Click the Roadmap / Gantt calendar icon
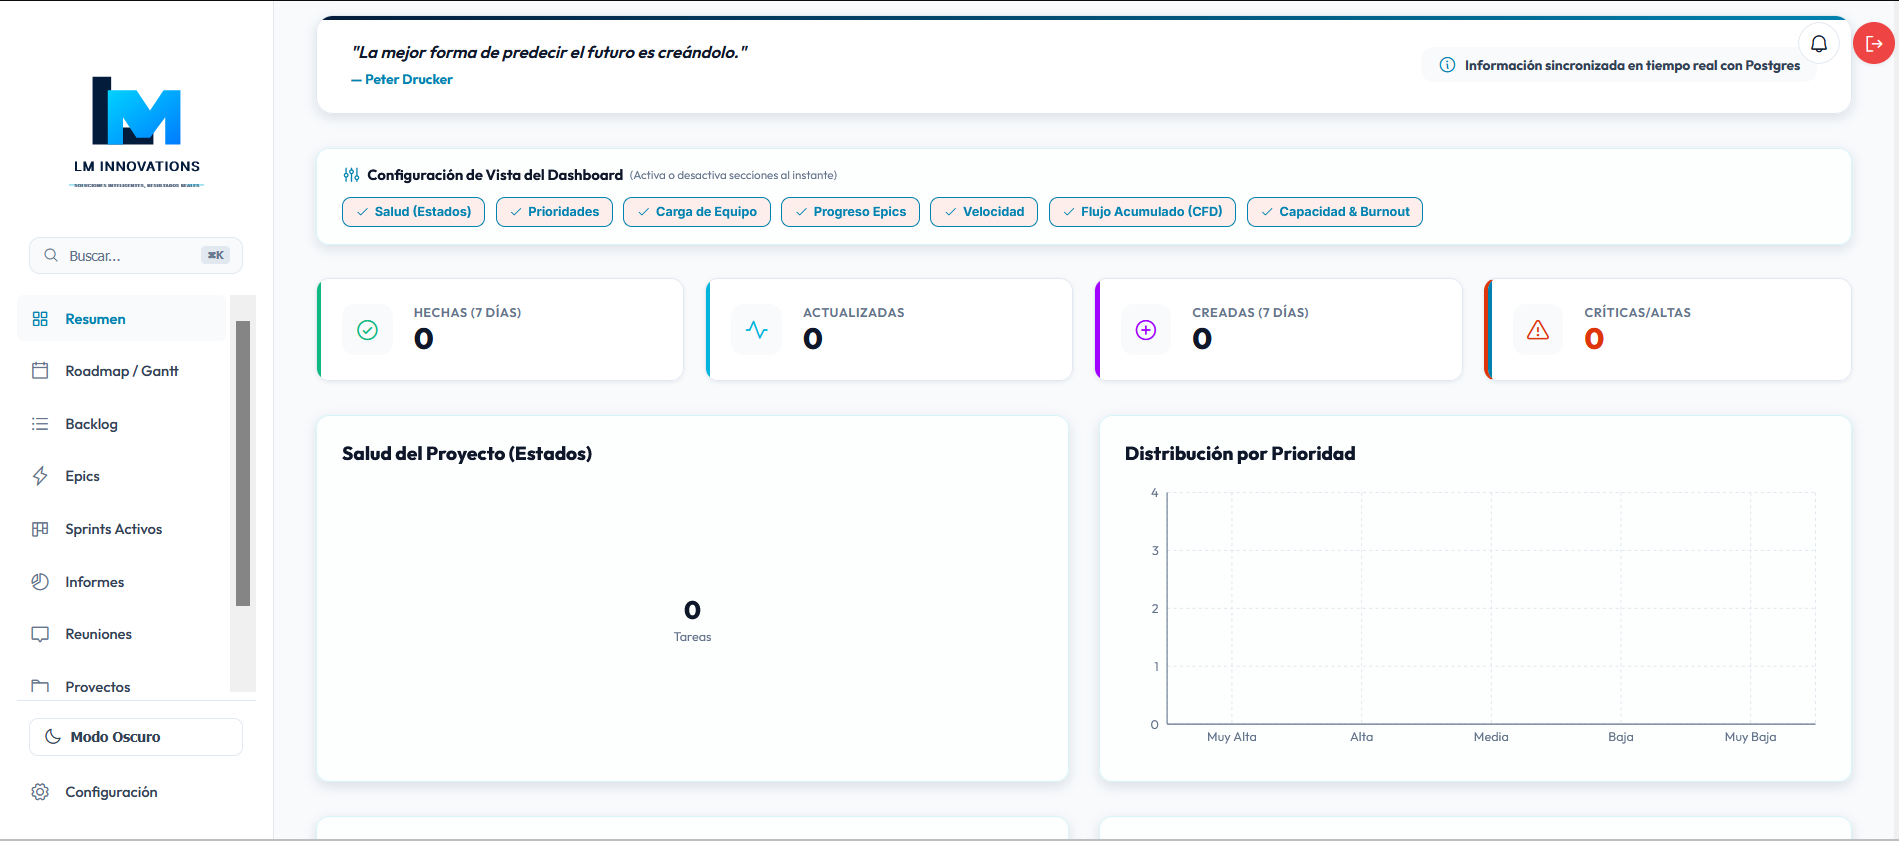1899x841 pixels. [x=40, y=371]
